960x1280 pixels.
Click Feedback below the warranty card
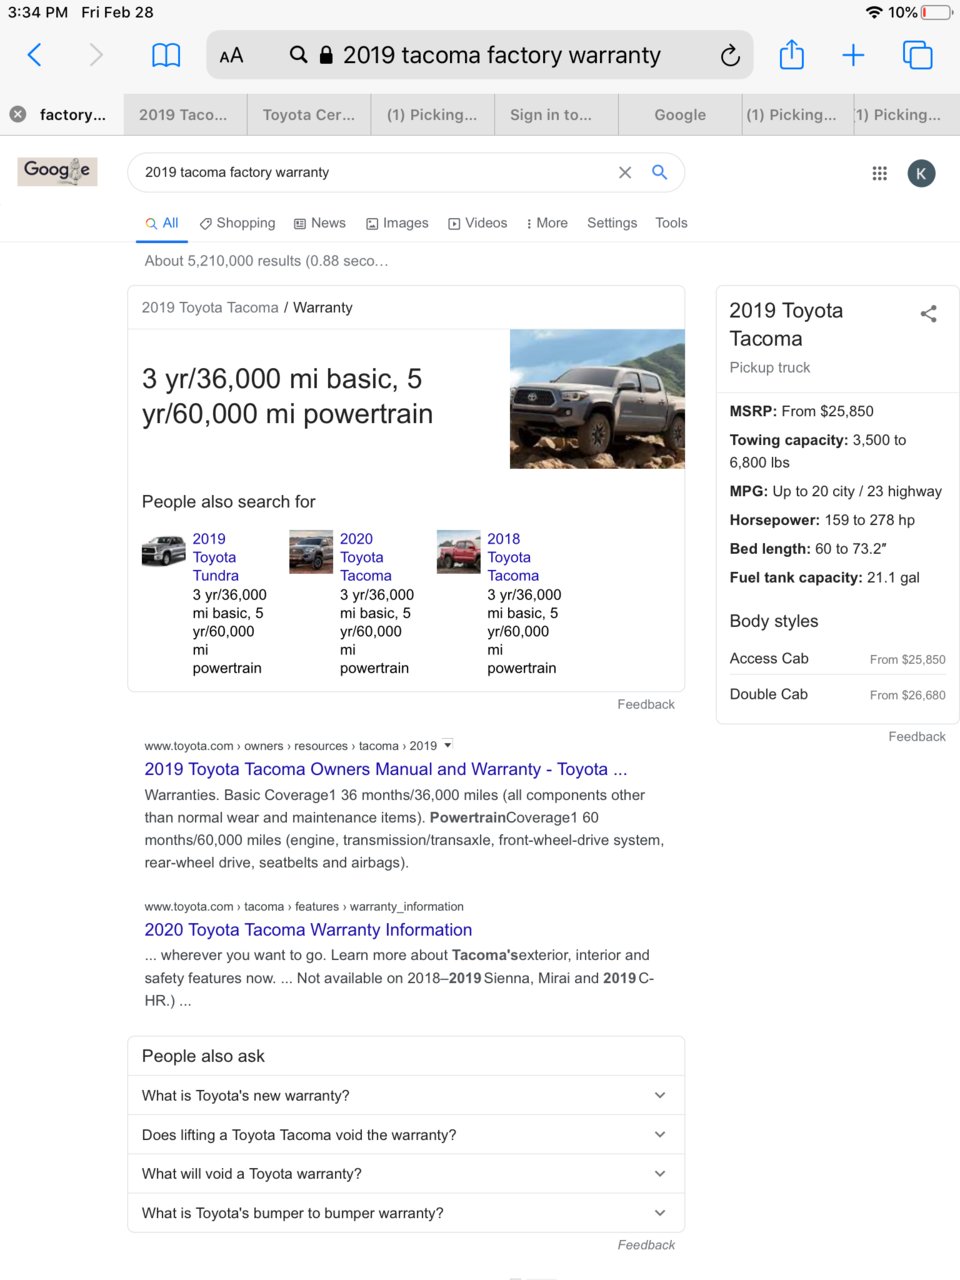(x=646, y=704)
